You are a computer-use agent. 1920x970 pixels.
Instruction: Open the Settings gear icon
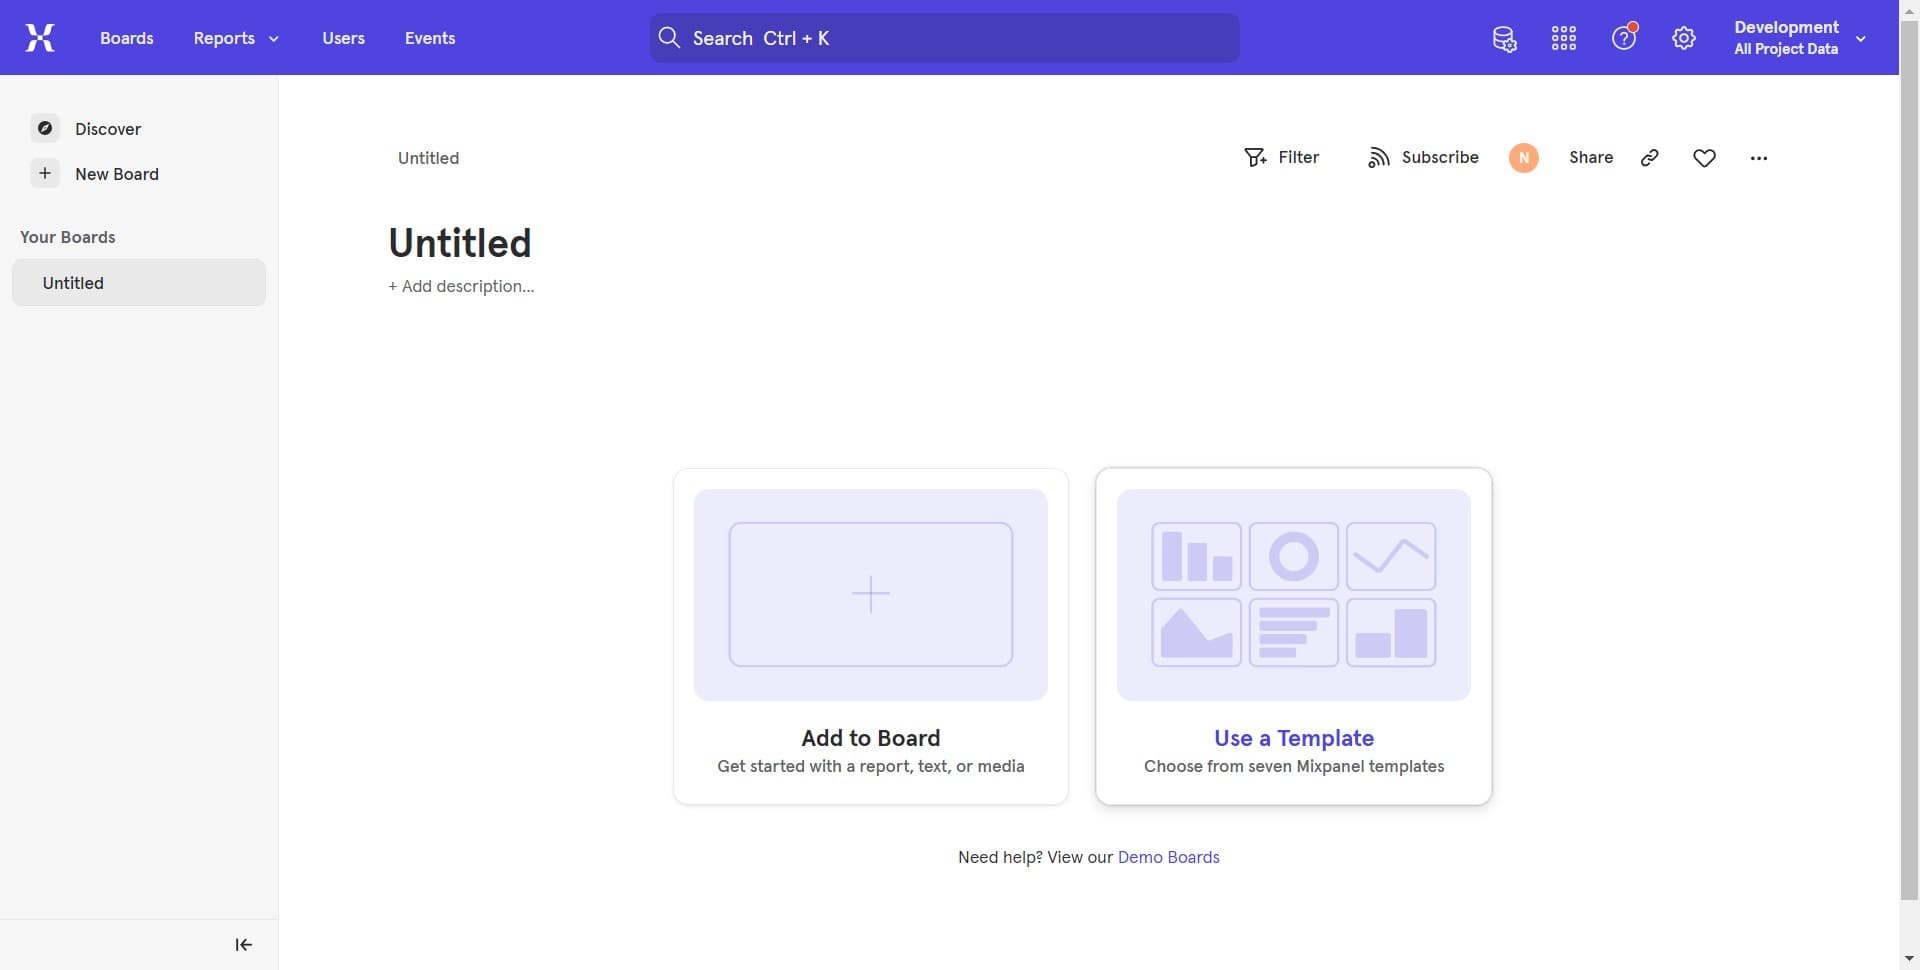pyautogui.click(x=1684, y=39)
